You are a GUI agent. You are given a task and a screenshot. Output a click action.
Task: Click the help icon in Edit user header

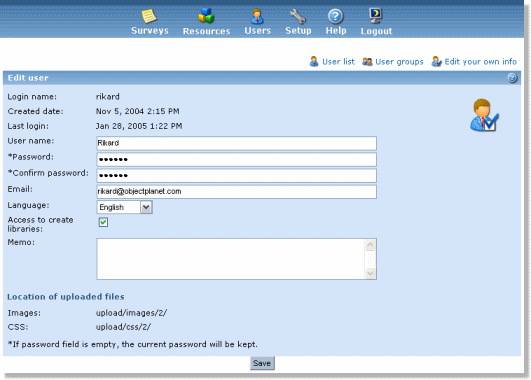pos(512,78)
